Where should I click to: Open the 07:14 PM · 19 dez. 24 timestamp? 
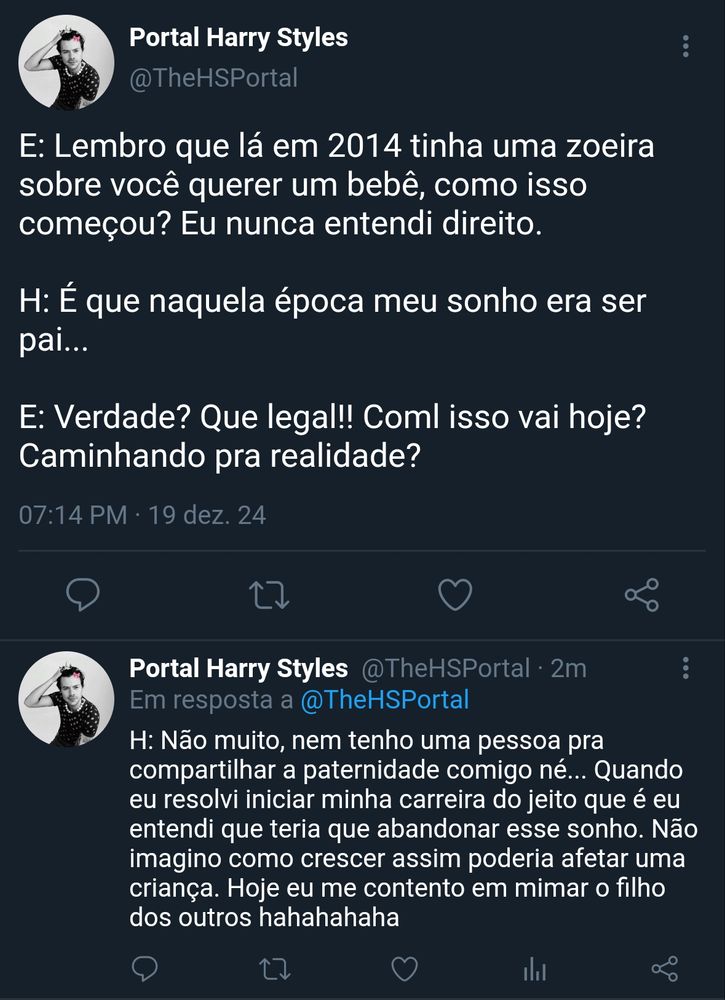tap(143, 515)
